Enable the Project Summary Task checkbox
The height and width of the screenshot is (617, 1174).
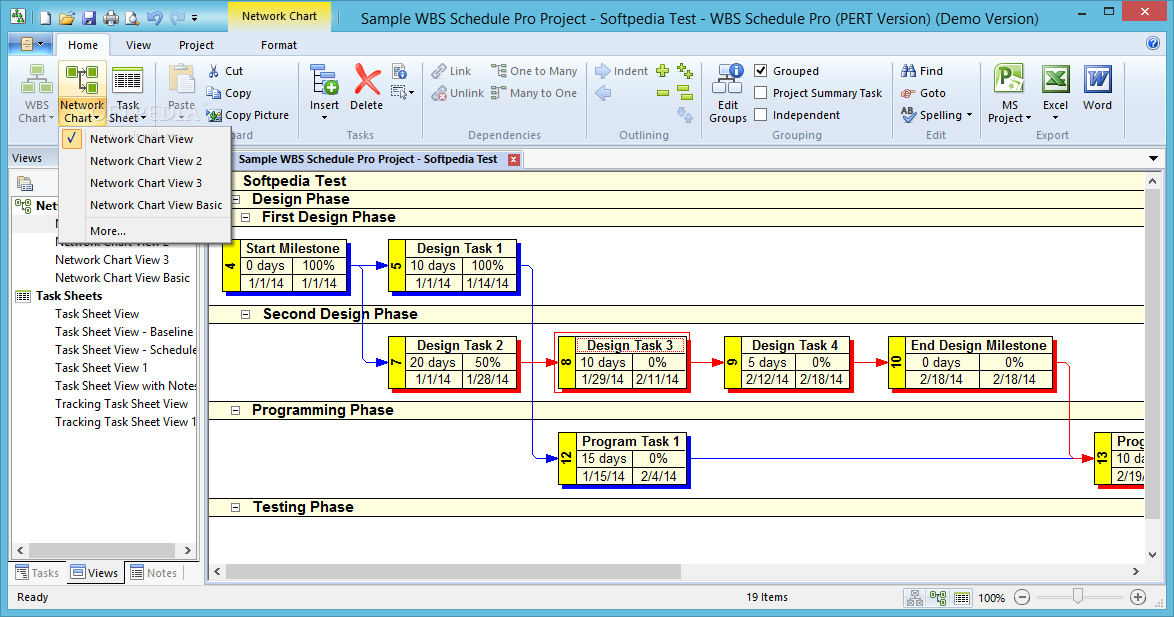click(x=761, y=93)
